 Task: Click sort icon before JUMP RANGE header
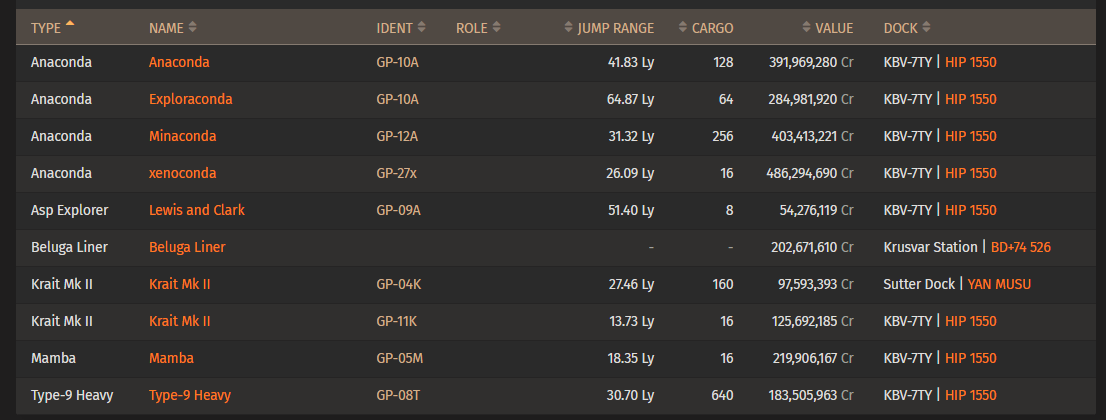(x=569, y=28)
